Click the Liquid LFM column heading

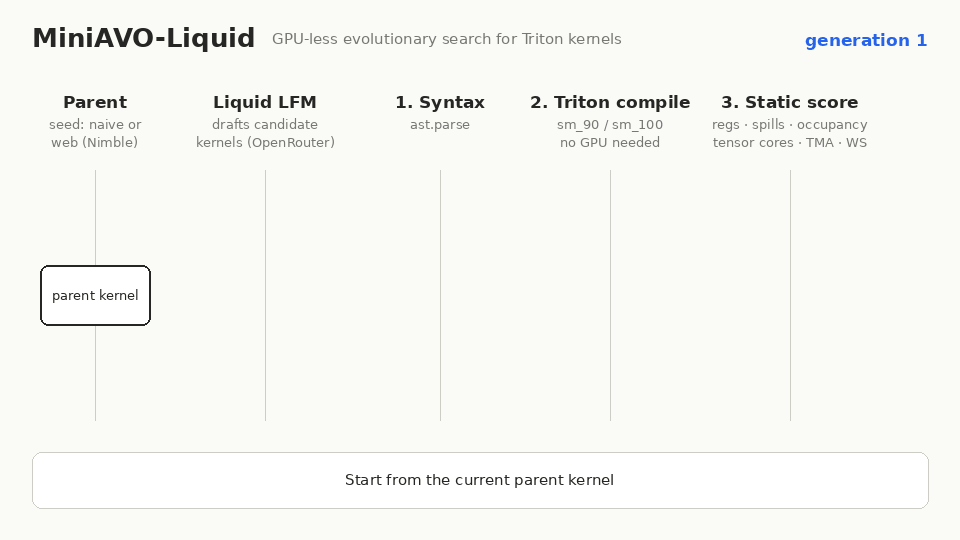click(x=264, y=102)
